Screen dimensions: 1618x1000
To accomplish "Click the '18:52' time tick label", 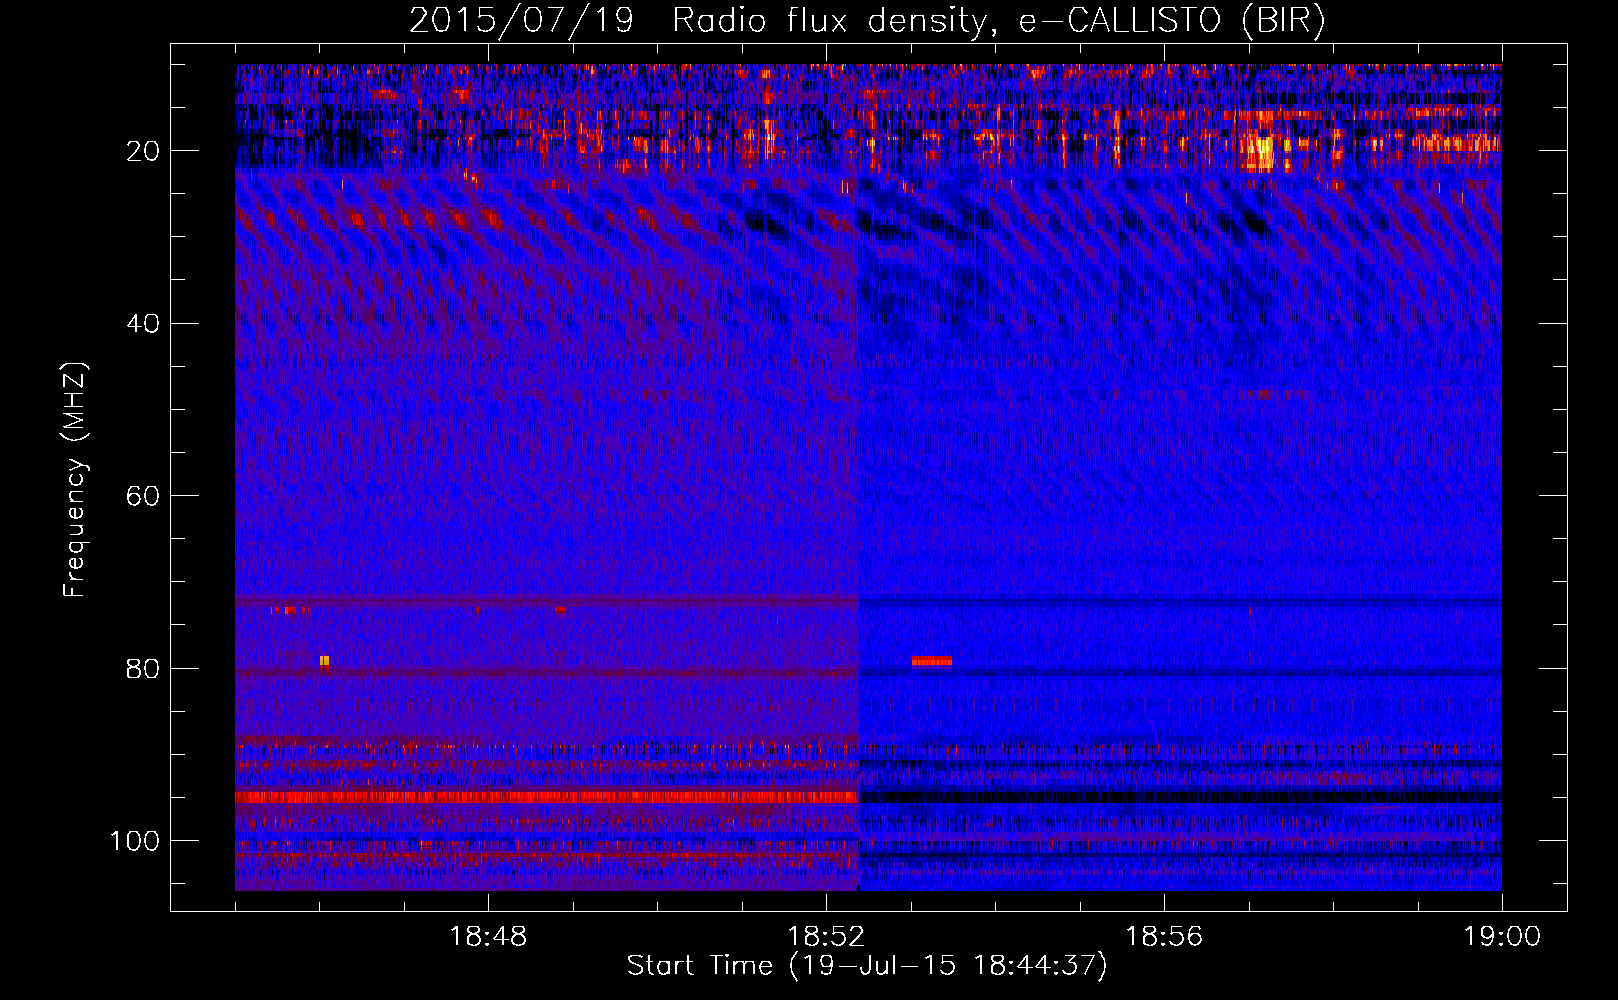I will pyautogui.click(x=826, y=937).
